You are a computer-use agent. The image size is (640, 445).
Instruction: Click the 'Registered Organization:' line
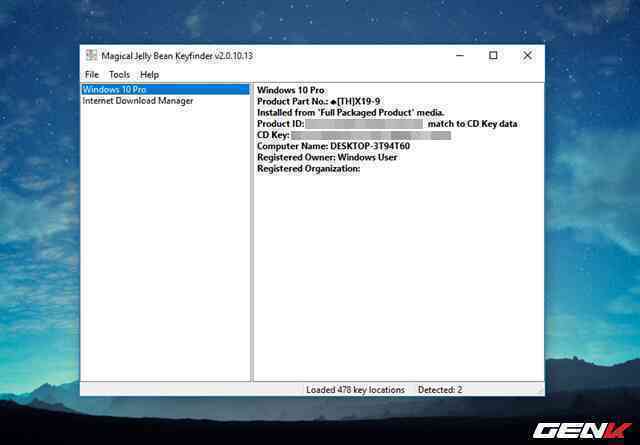point(308,169)
